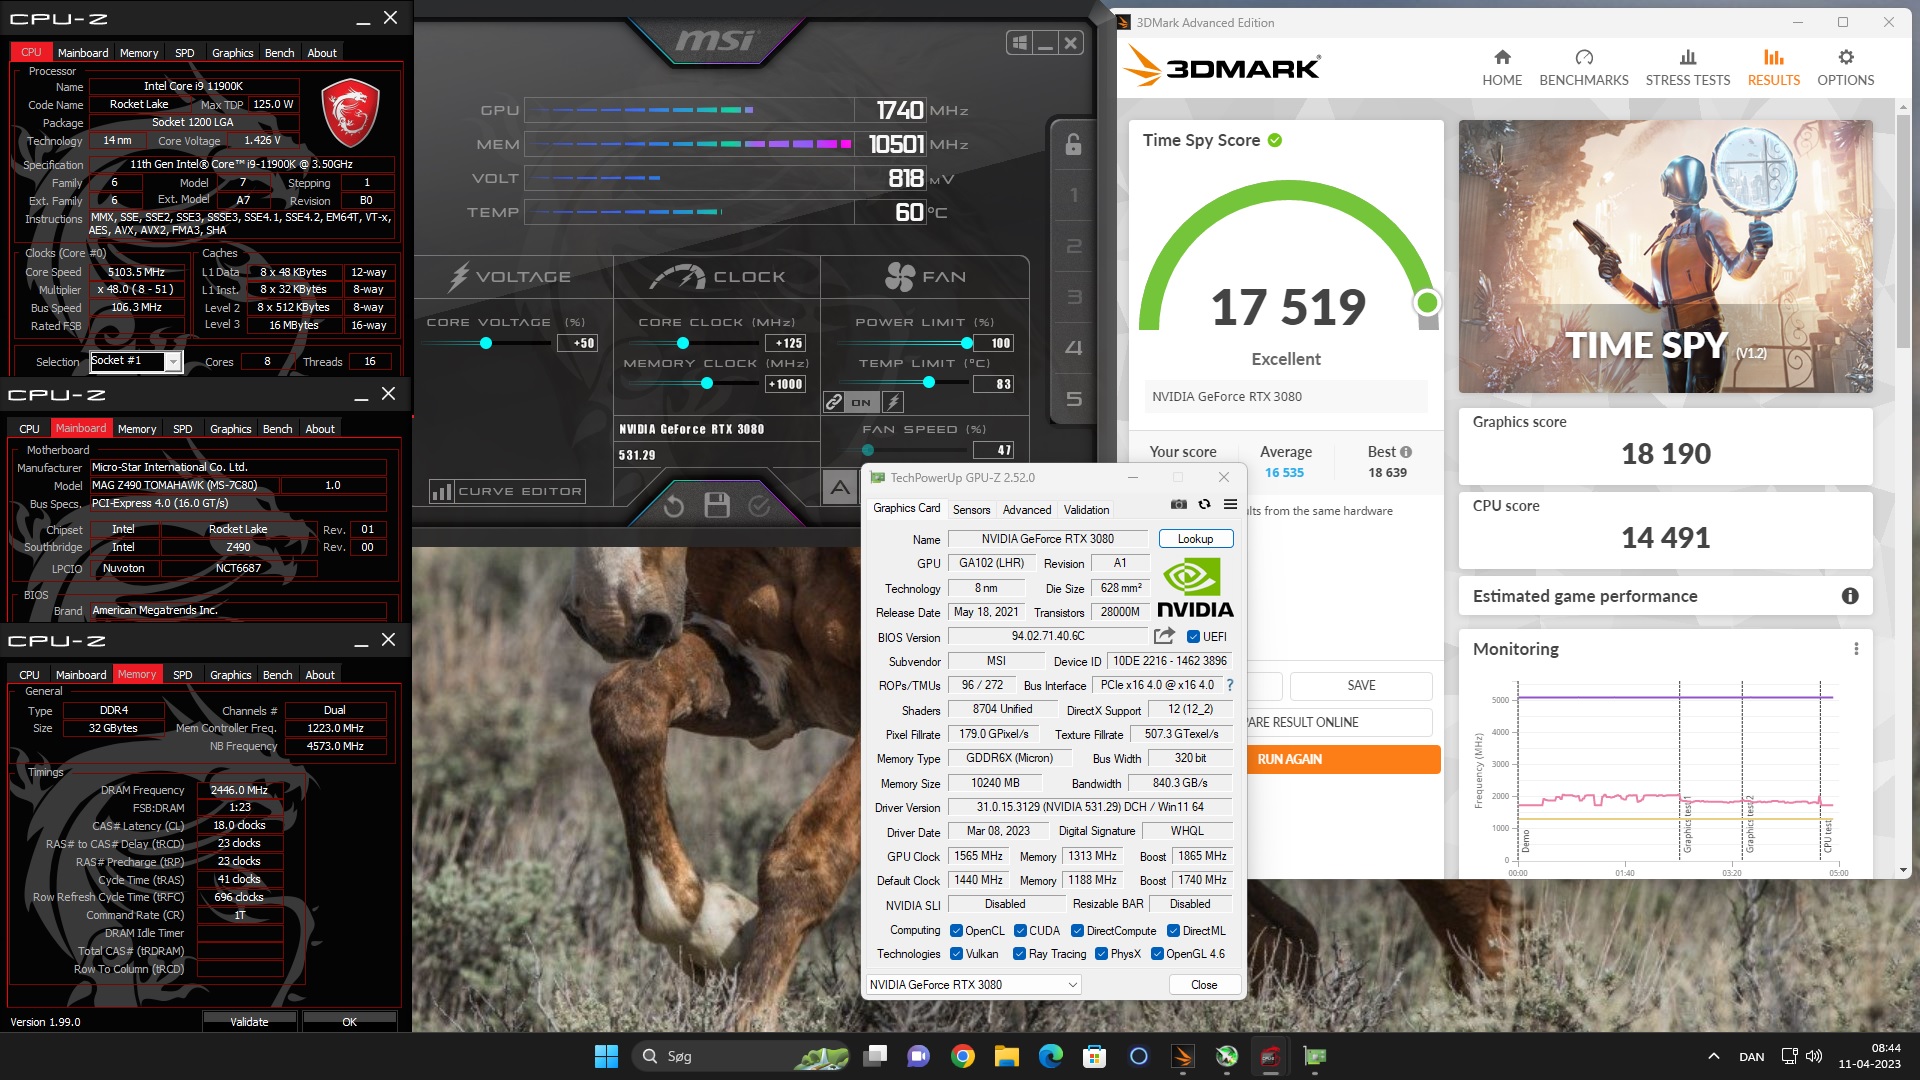Click the Windows Start button
Screen dimensions: 1920x1080
point(606,1056)
